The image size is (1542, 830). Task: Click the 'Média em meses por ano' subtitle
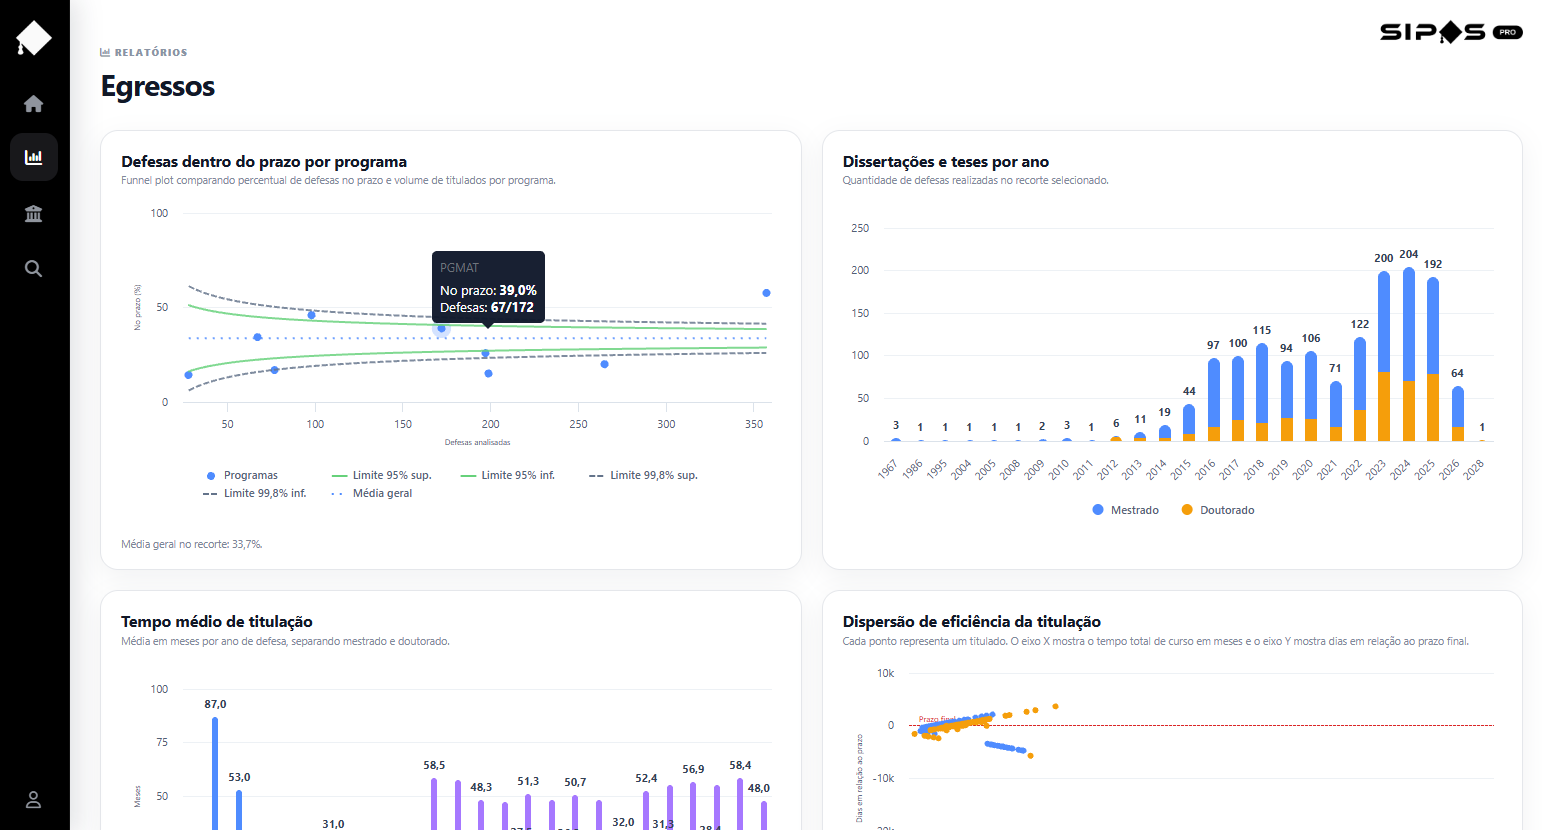coord(285,642)
